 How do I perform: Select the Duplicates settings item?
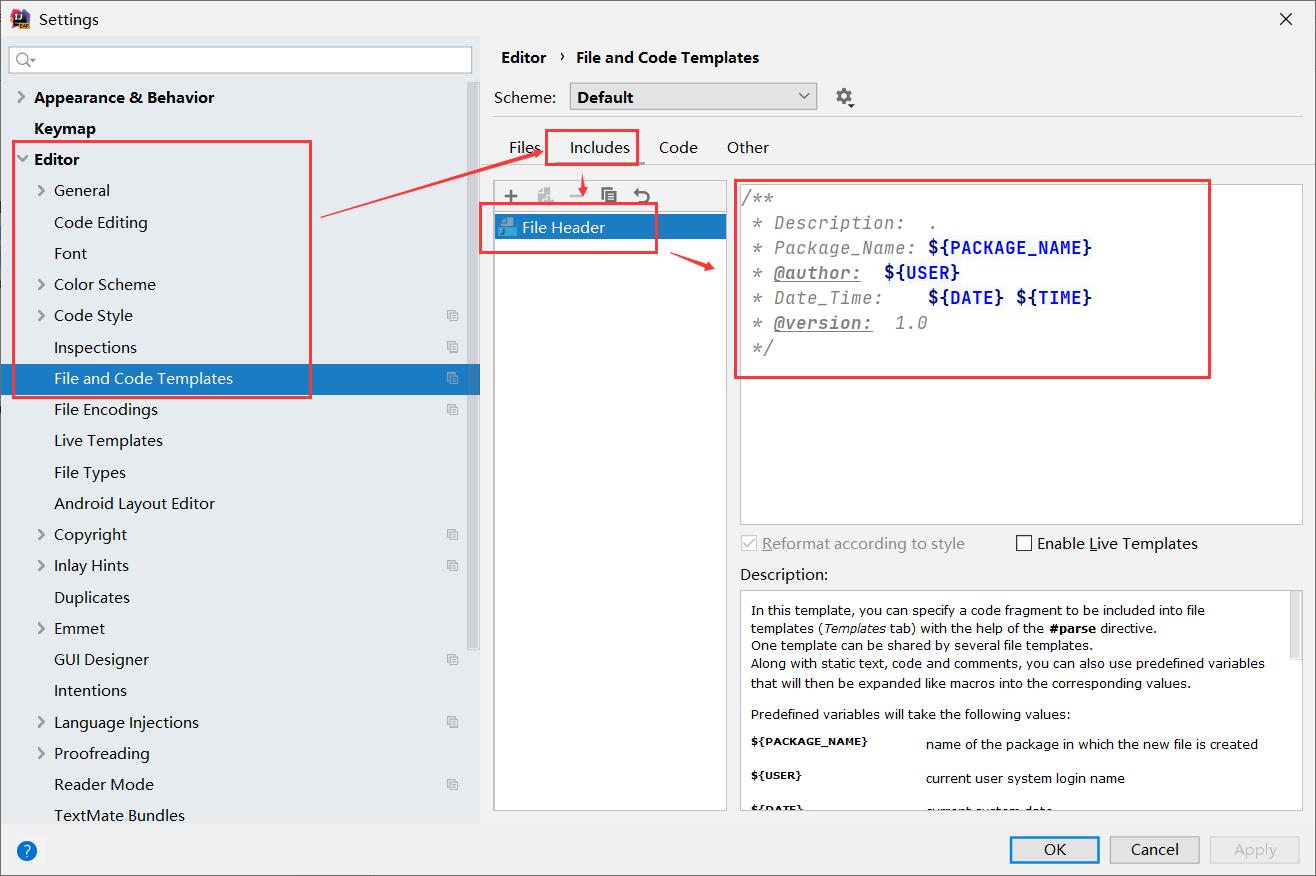coord(92,597)
